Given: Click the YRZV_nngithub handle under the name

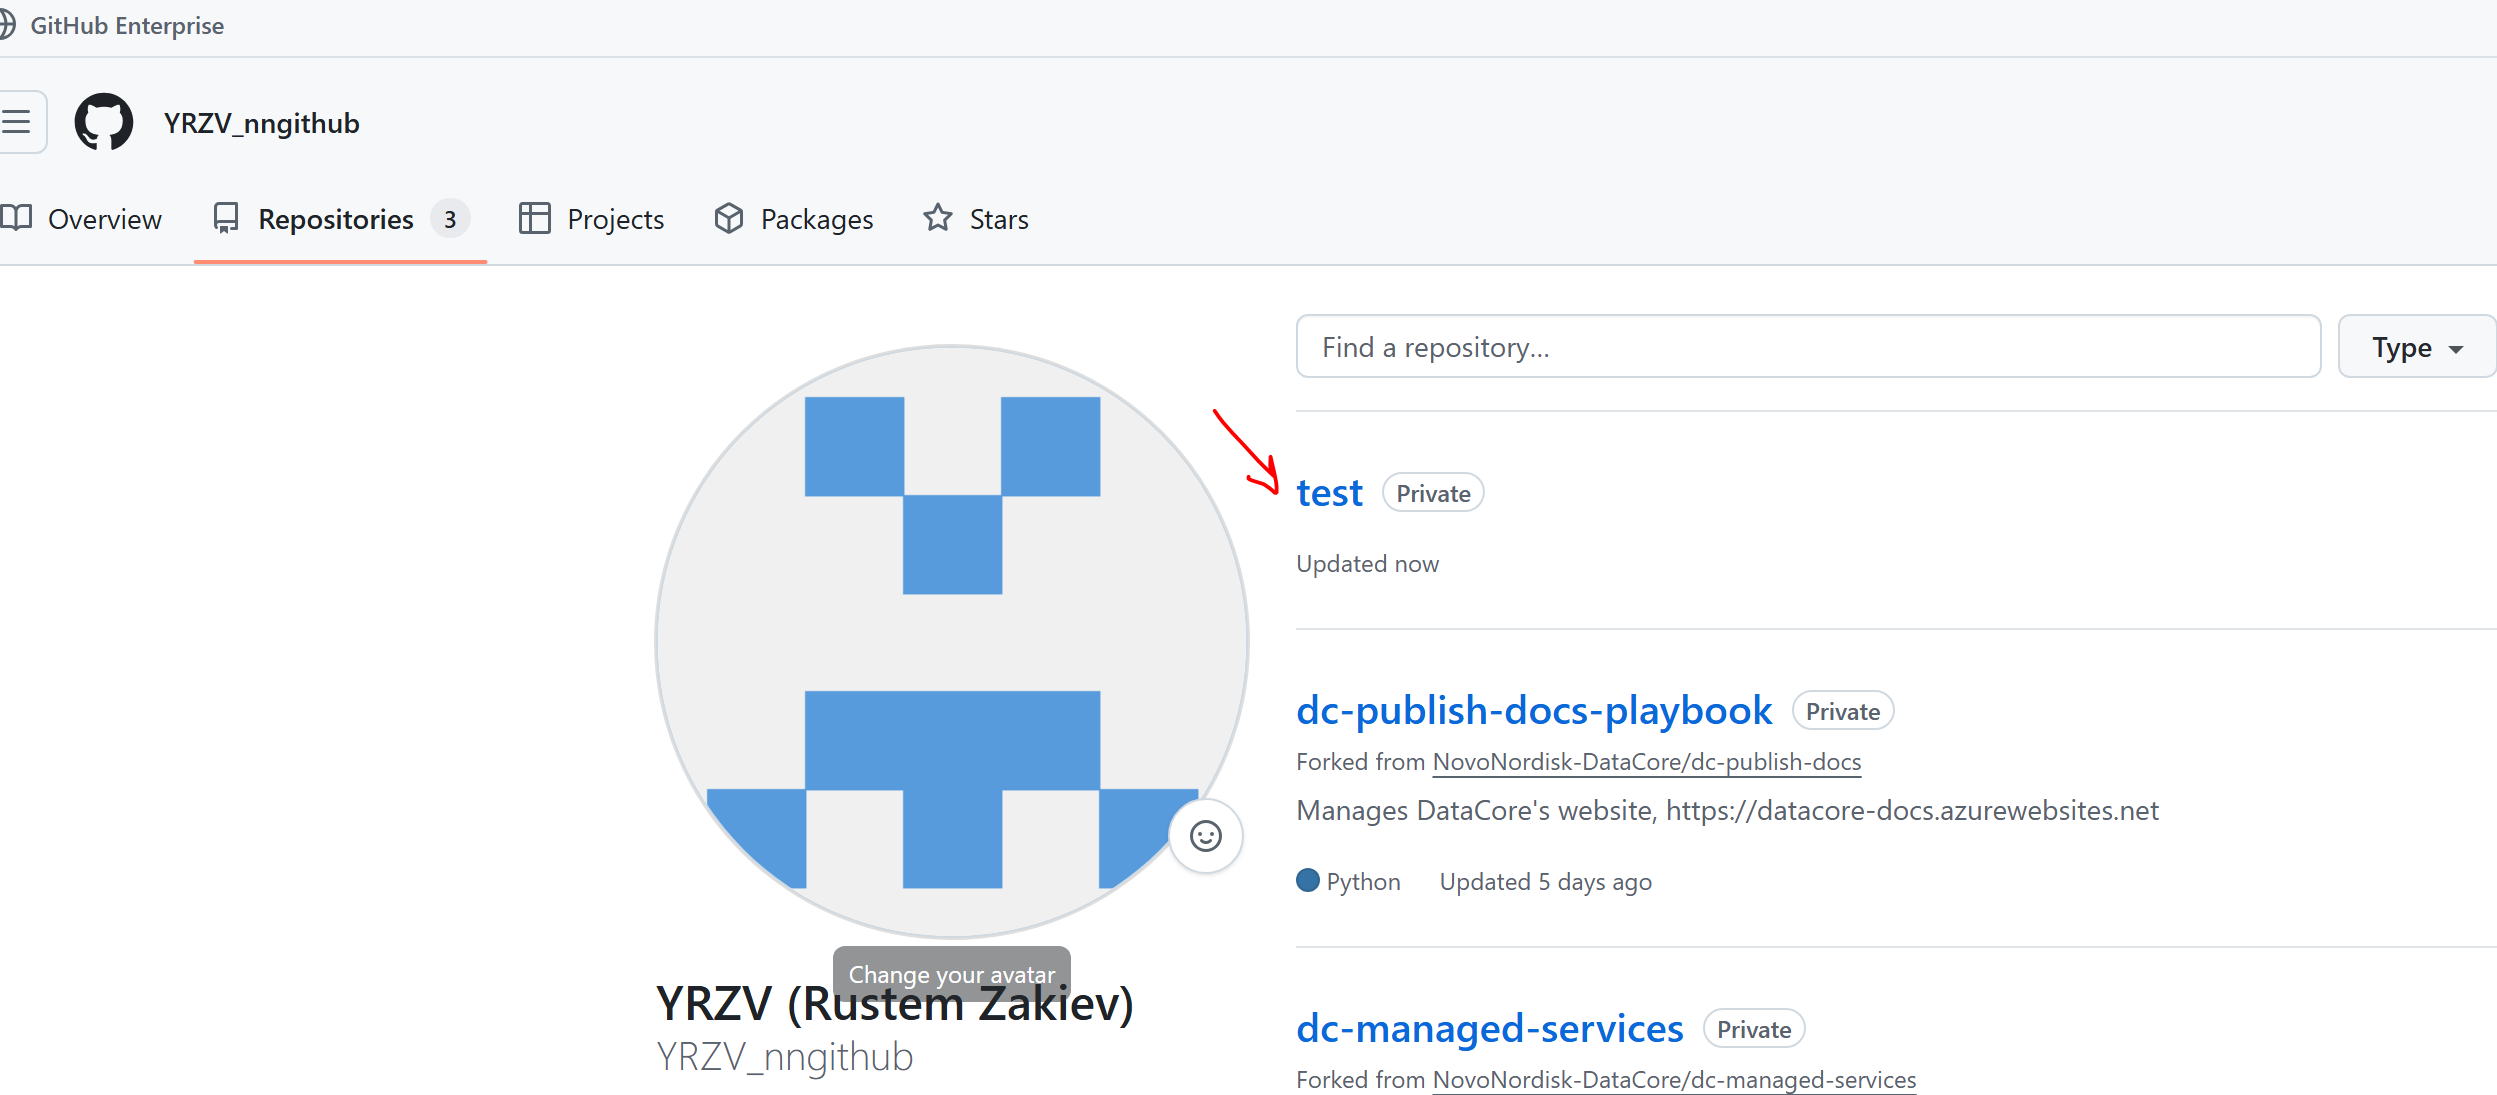Looking at the screenshot, I should click(x=785, y=1057).
